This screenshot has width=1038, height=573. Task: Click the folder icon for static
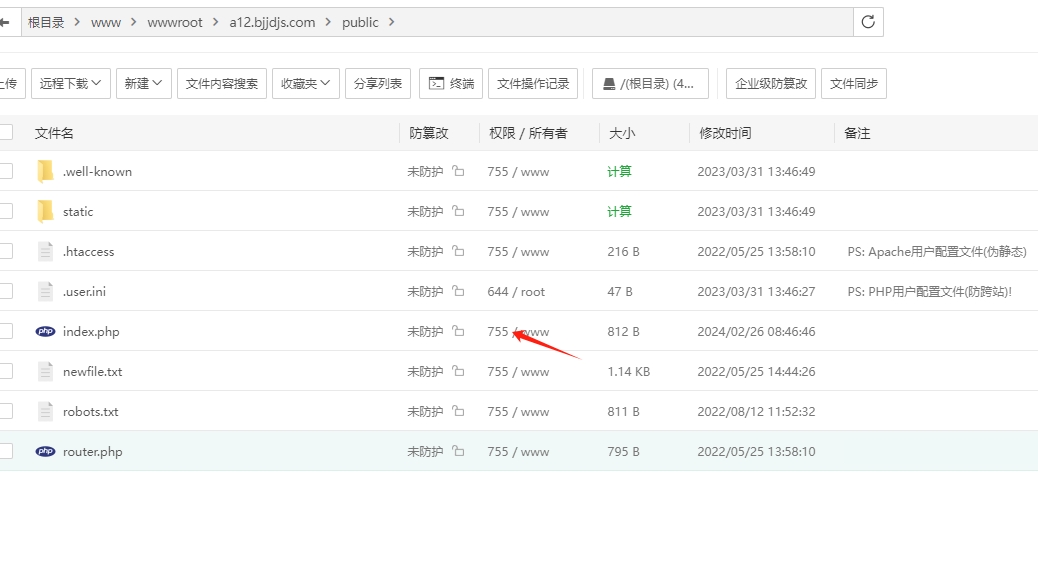point(45,211)
